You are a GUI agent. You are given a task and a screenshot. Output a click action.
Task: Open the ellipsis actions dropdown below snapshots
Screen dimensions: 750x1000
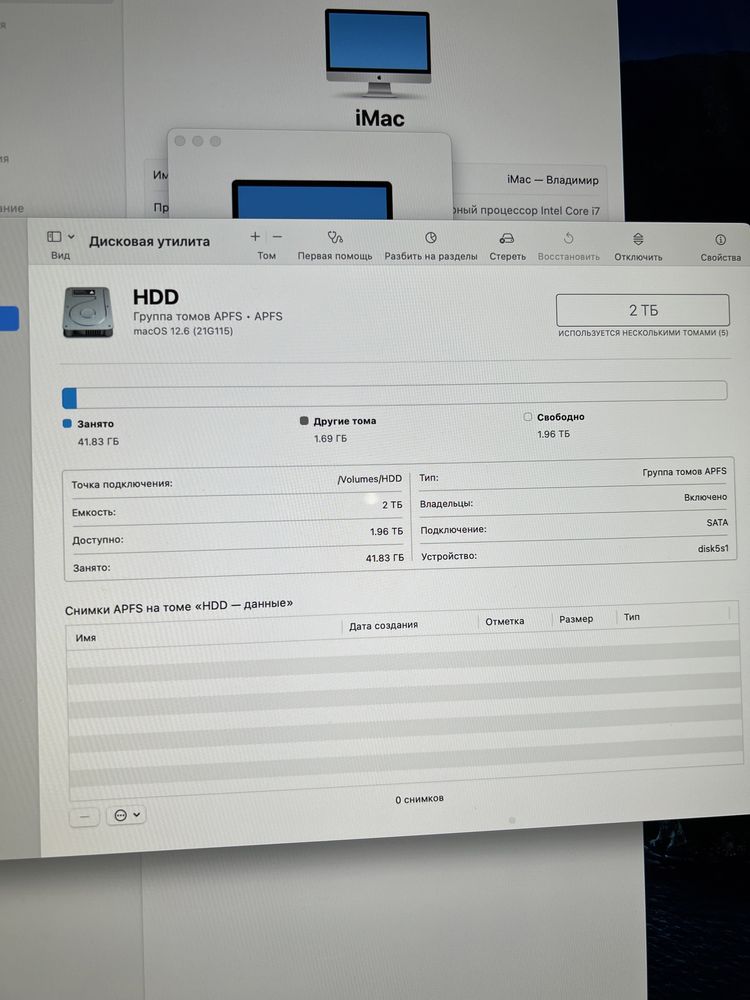(x=126, y=814)
